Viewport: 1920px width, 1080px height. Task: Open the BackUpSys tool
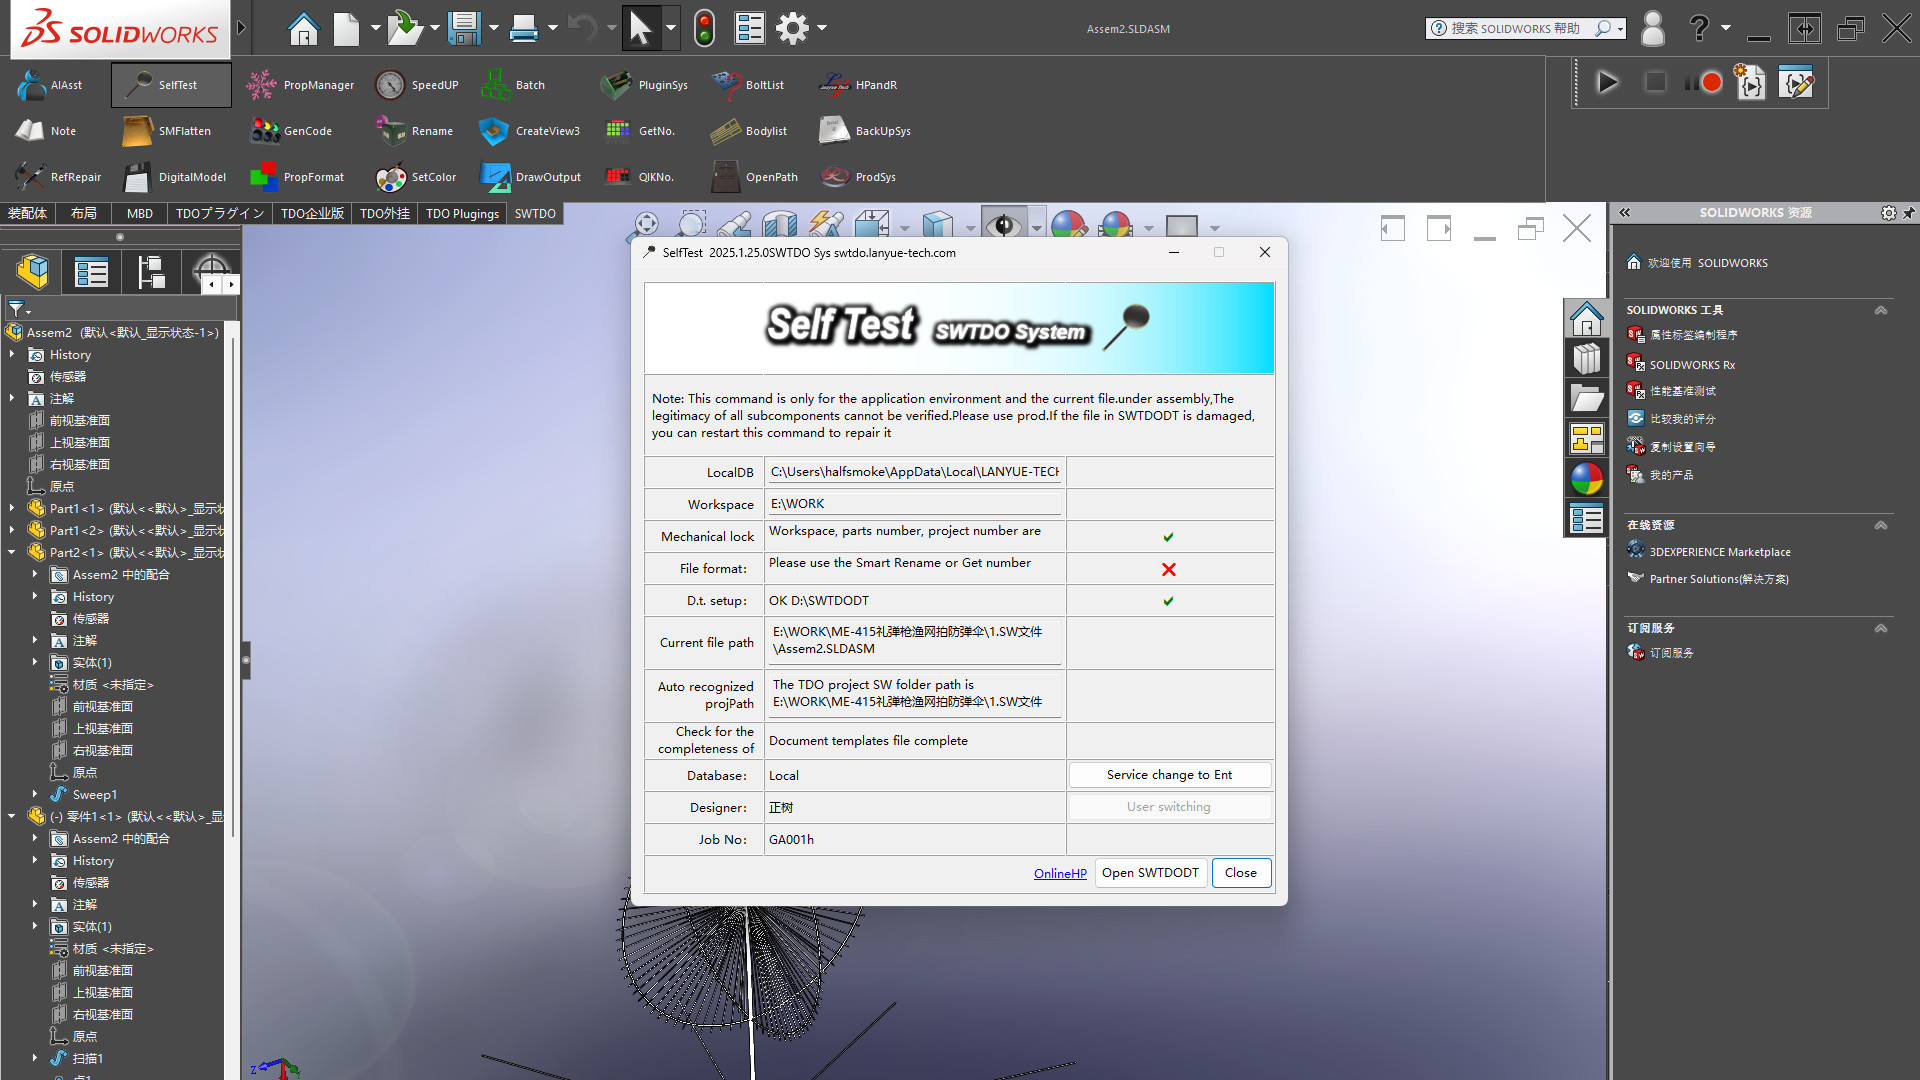tap(834, 131)
